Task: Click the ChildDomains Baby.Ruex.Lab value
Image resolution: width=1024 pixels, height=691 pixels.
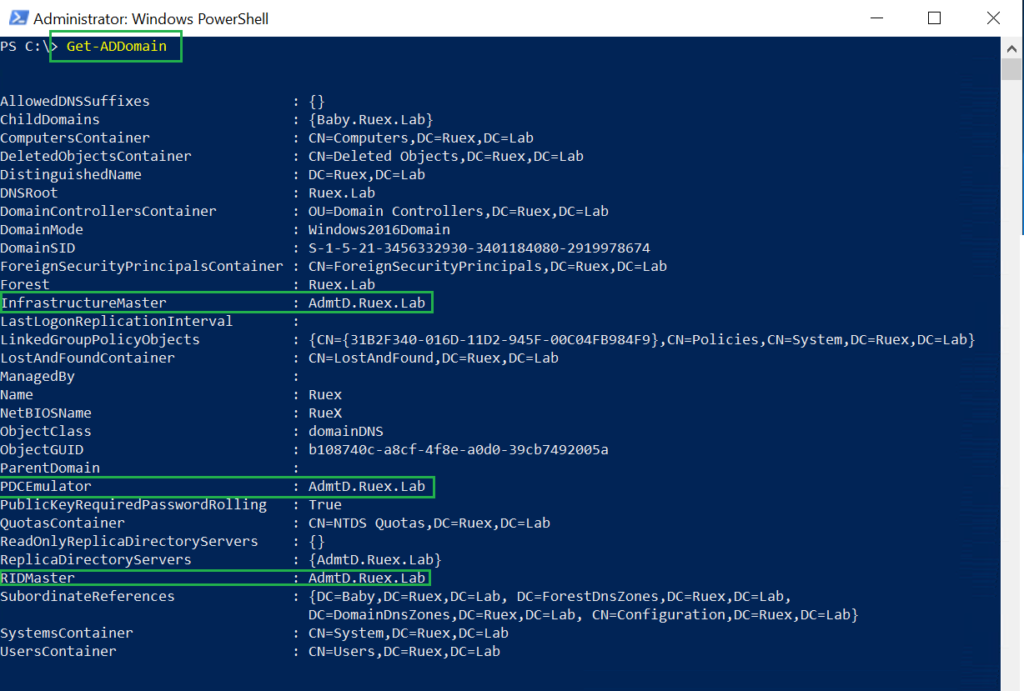Action: (370, 120)
